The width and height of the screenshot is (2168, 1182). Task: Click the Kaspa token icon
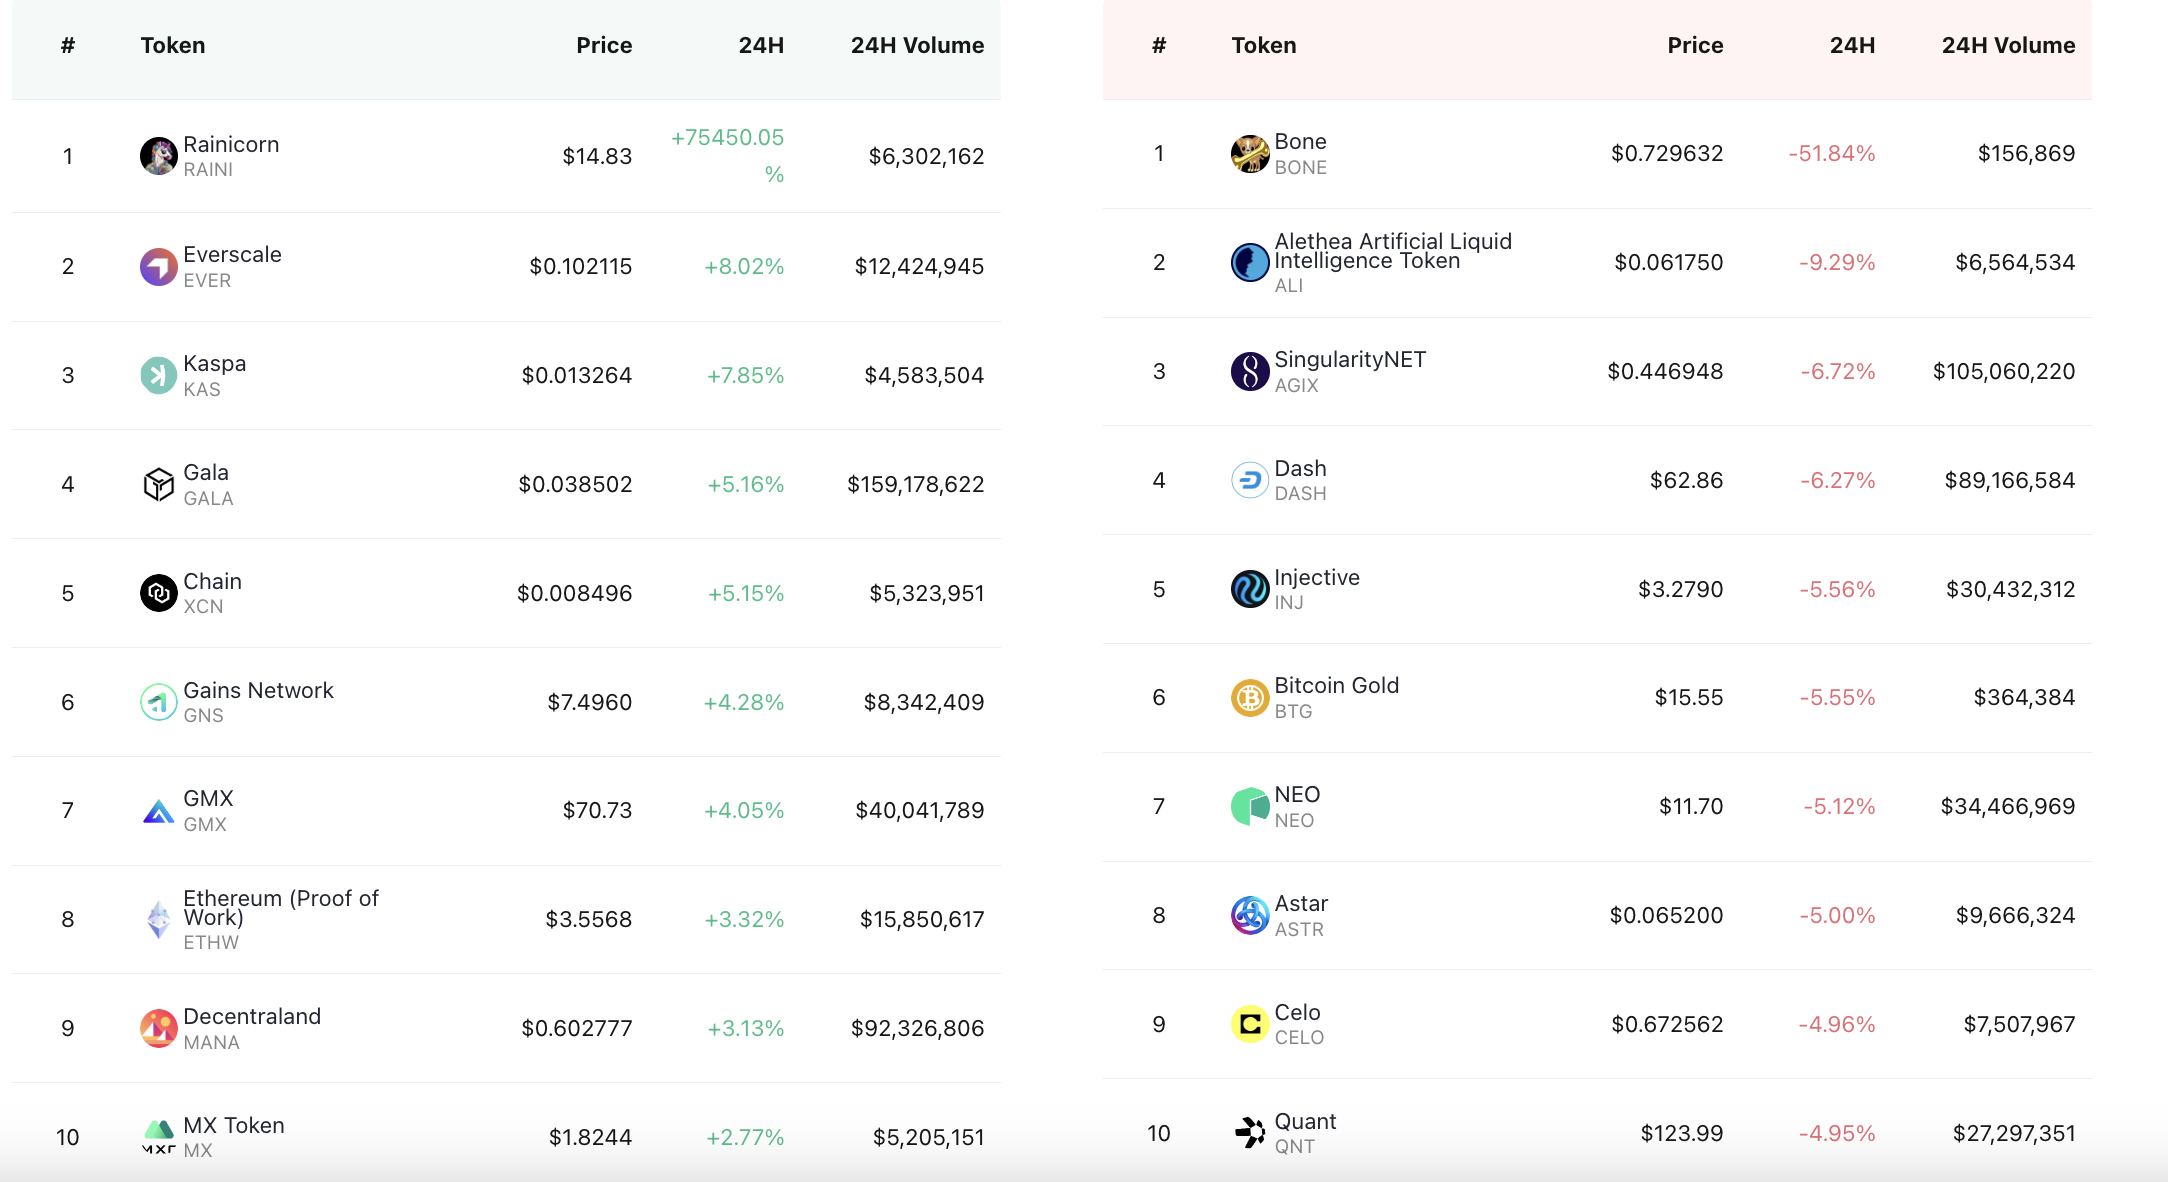coord(158,375)
